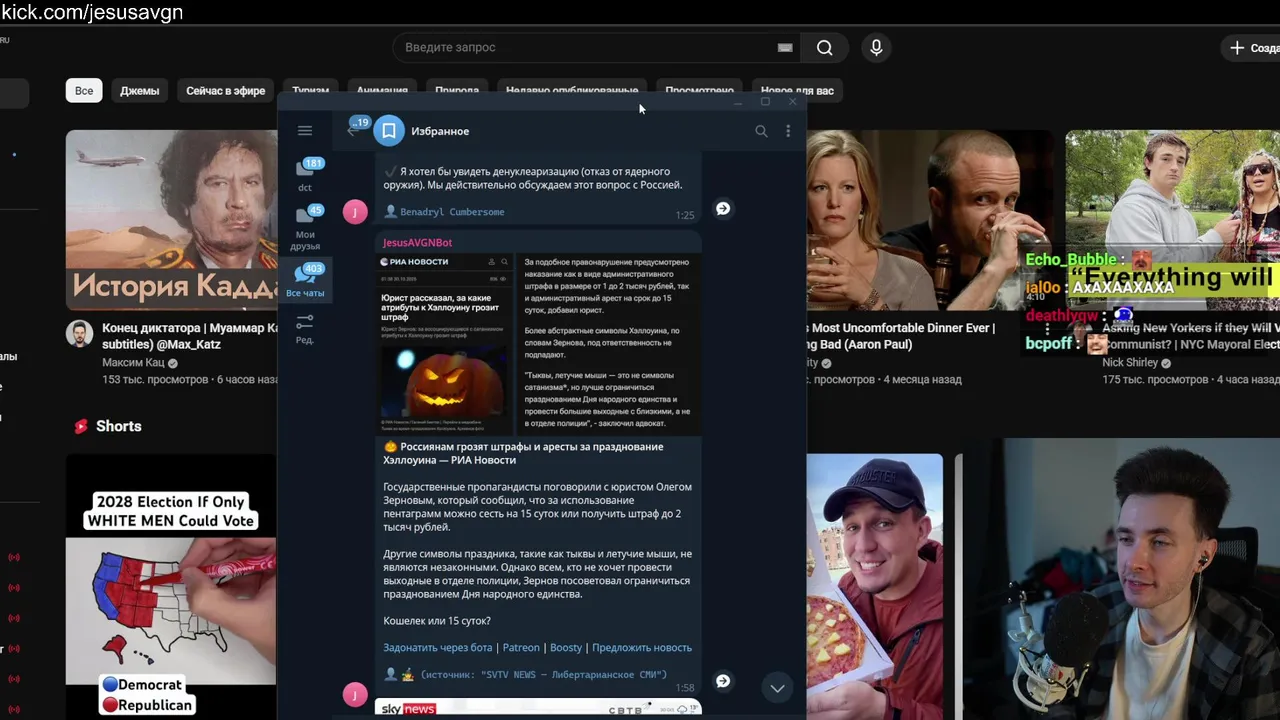Start YouTube voice search microphone
This screenshot has height=720, width=1280.
click(876, 47)
